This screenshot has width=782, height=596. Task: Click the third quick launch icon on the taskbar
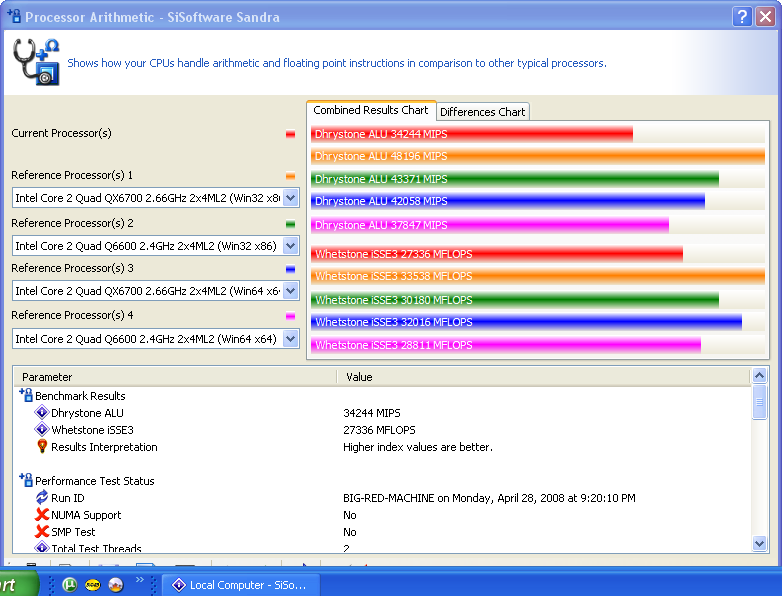pyautogui.click(x=116, y=585)
